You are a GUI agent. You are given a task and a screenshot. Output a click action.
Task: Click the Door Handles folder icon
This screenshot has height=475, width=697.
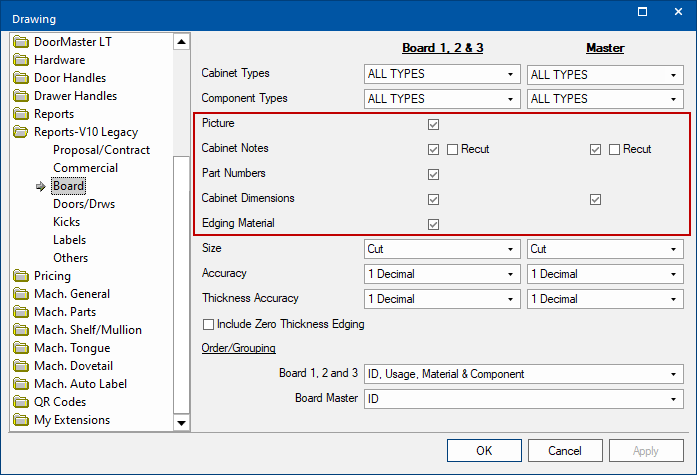click(20, 78)
